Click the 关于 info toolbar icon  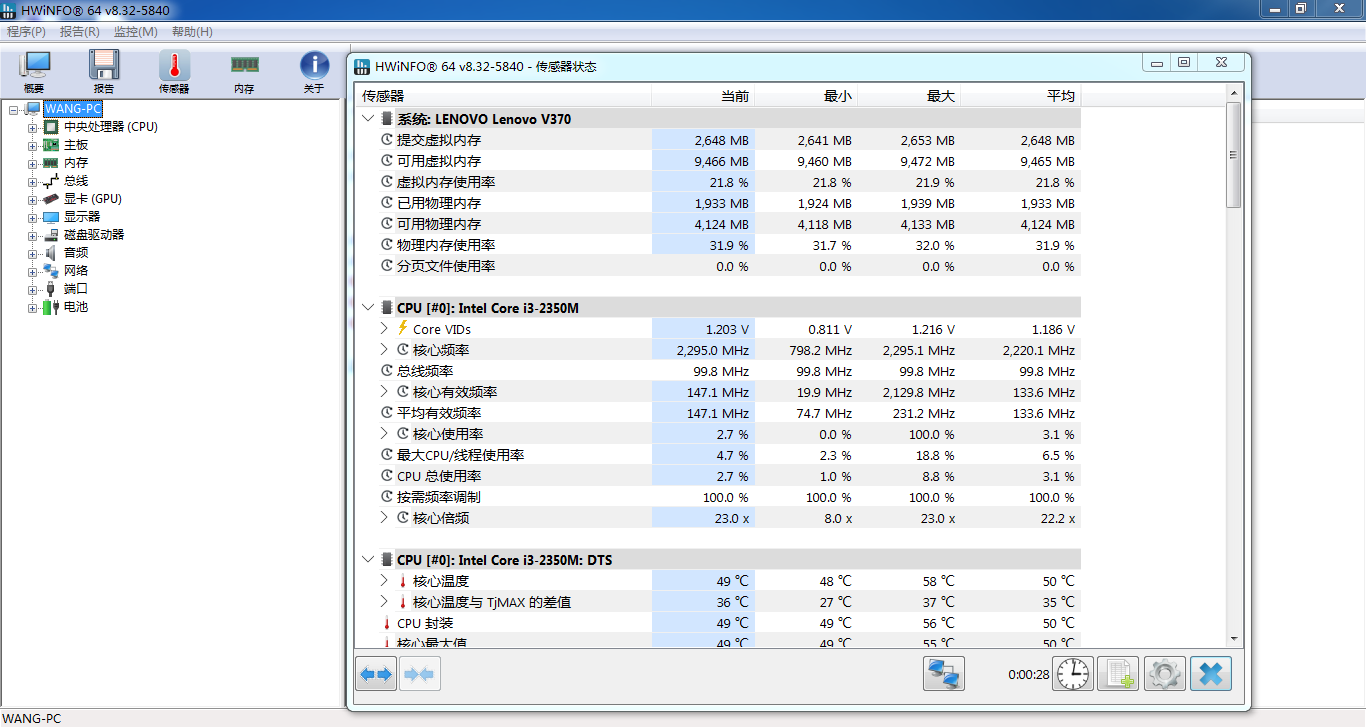pos(314,67)
